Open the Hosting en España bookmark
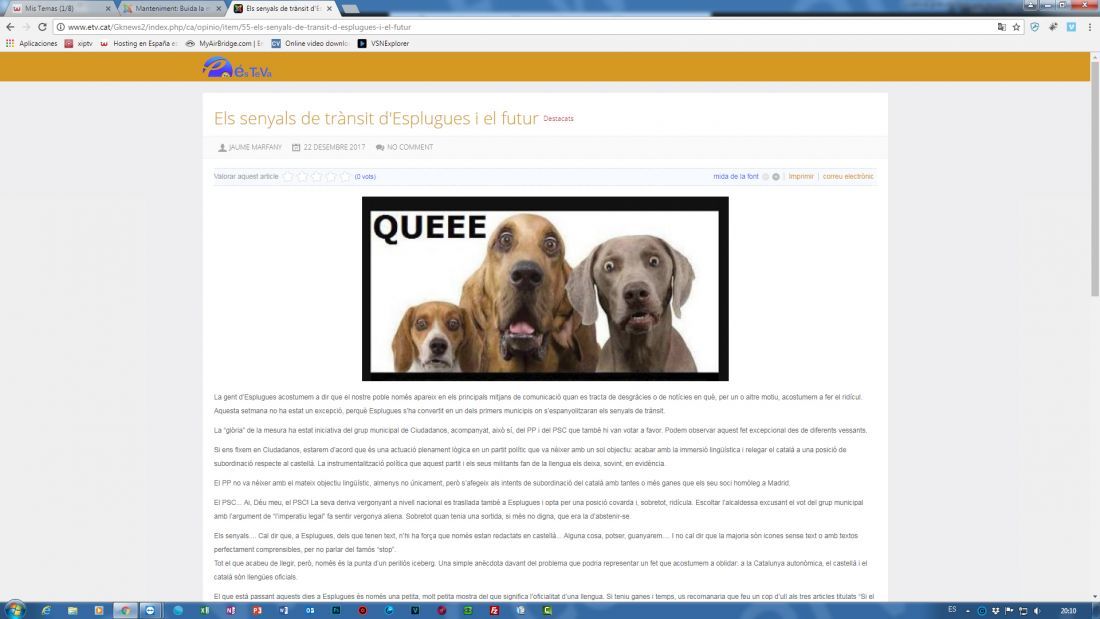Image resolution: width=1100 pixels, height=619 pixels. 139,44
